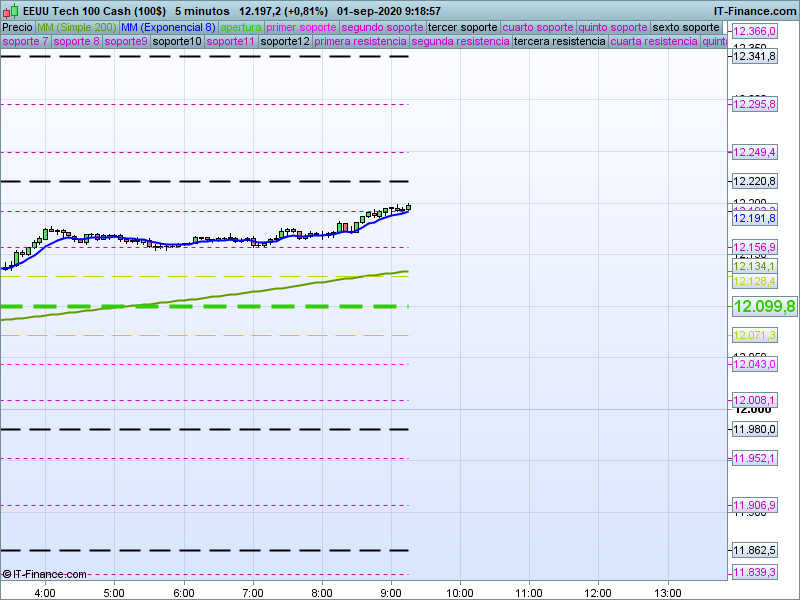Select the primer soporte label
Screen dimensions: 800x600
click(x=302, y=27)
